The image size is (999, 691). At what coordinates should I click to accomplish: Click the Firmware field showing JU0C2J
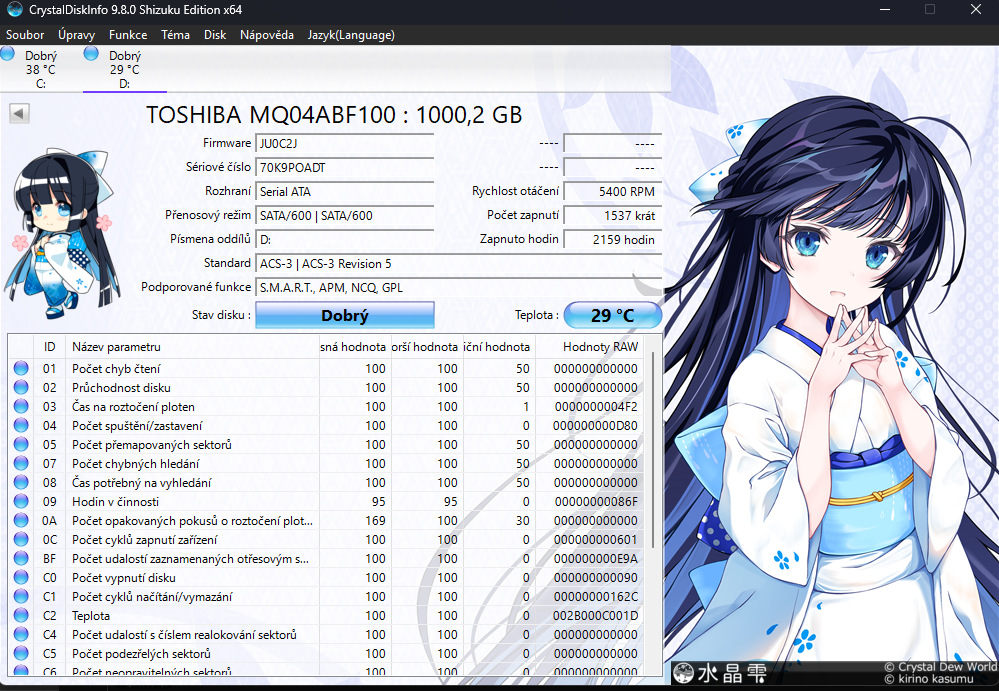(345, 143)
